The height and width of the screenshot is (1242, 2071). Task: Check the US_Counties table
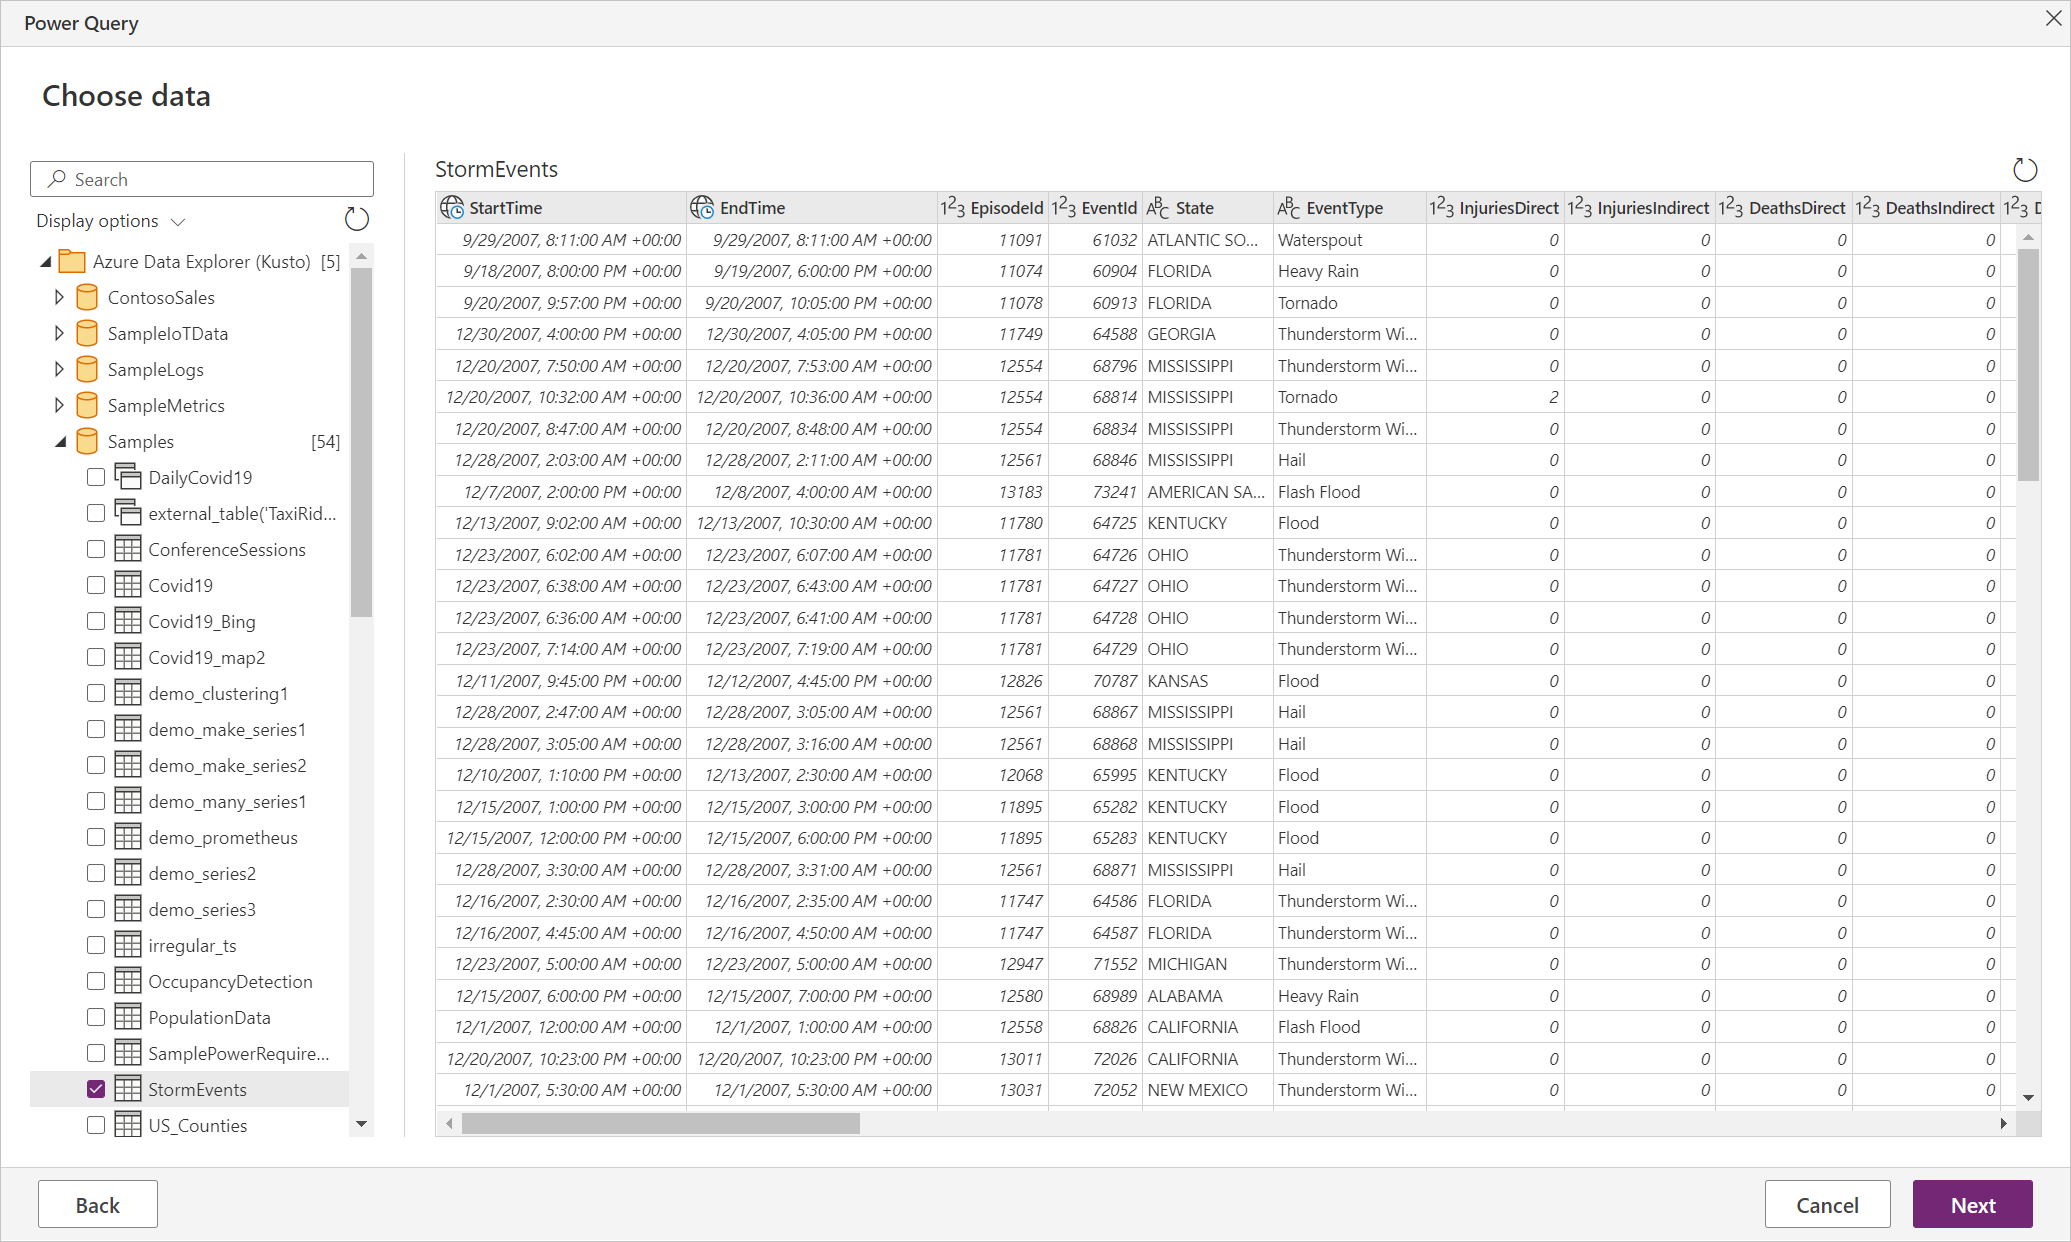click(95, 1124)
